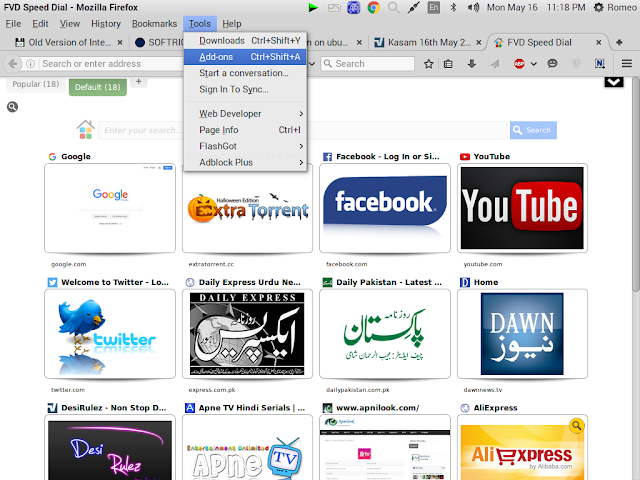Image resolution: width=640 pixels, height=480 pixels.
Task: Click the Adblock Plus toolbar icon
Action: 519,64
